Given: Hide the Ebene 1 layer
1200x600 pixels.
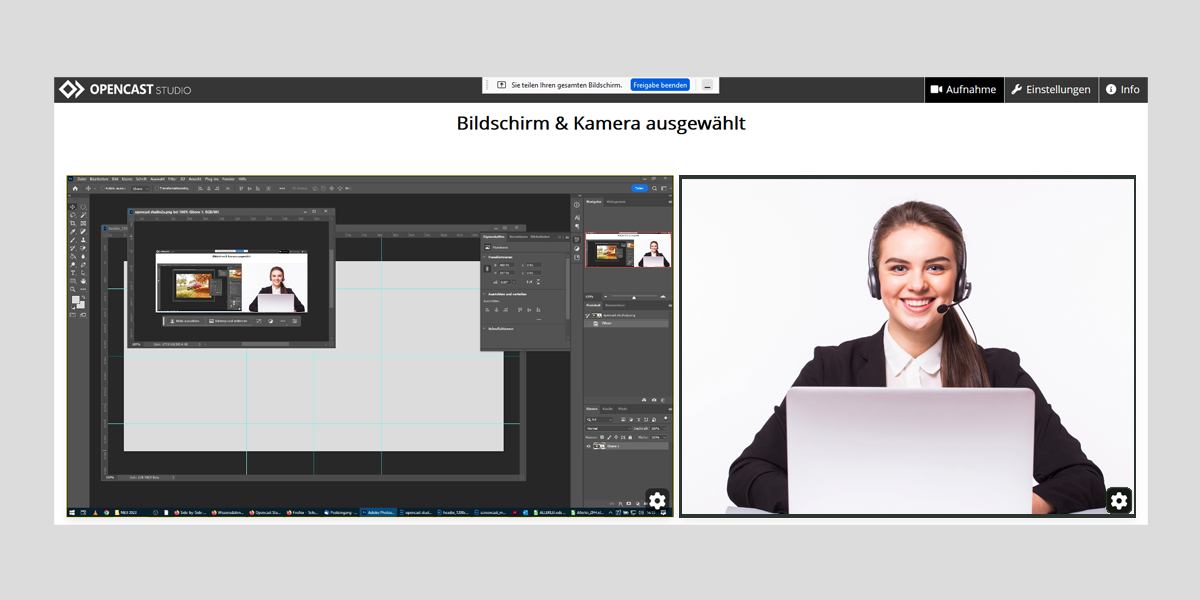Looking at the screenshot, I should pos(588,446).
